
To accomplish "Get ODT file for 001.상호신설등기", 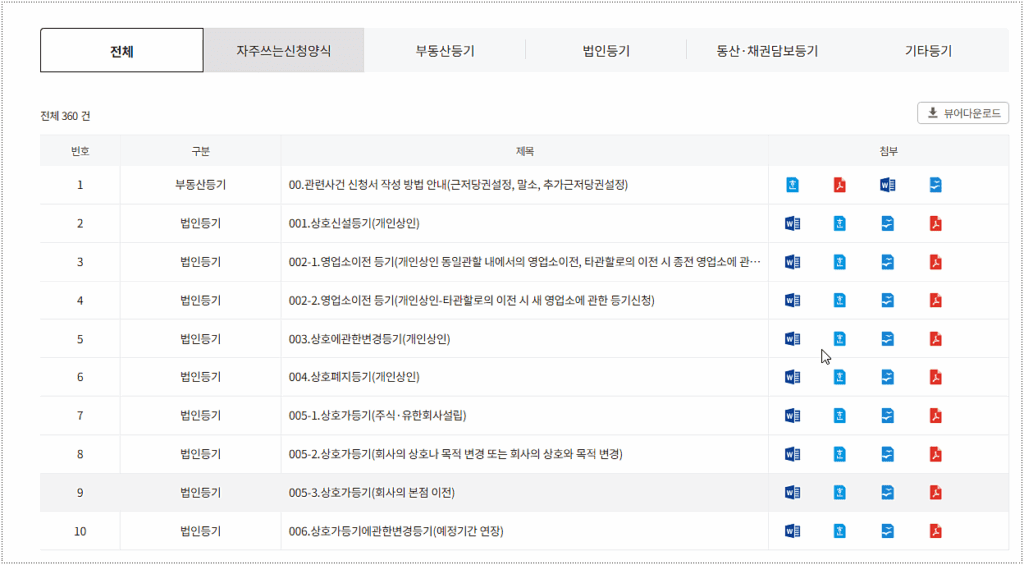I will pyautogui.click(x=888, y=224).
